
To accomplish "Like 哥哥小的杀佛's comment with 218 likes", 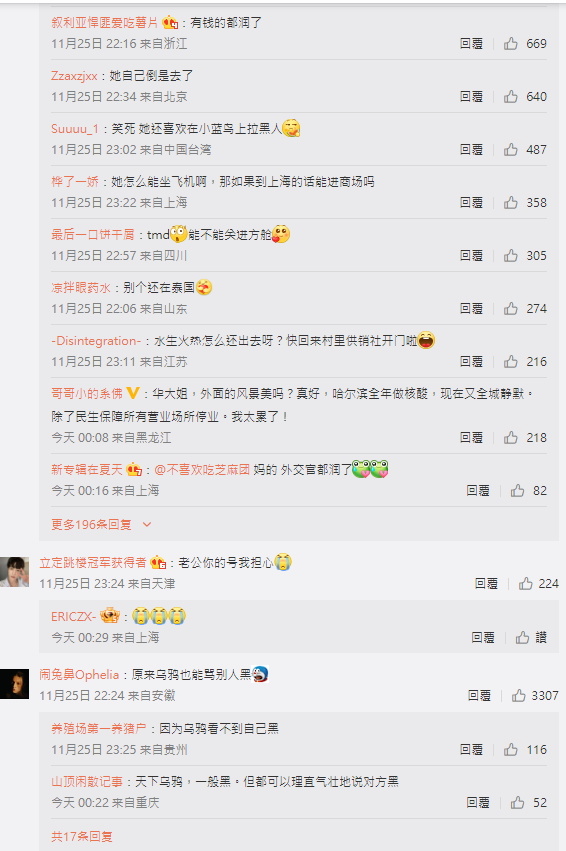I will 511,437.
